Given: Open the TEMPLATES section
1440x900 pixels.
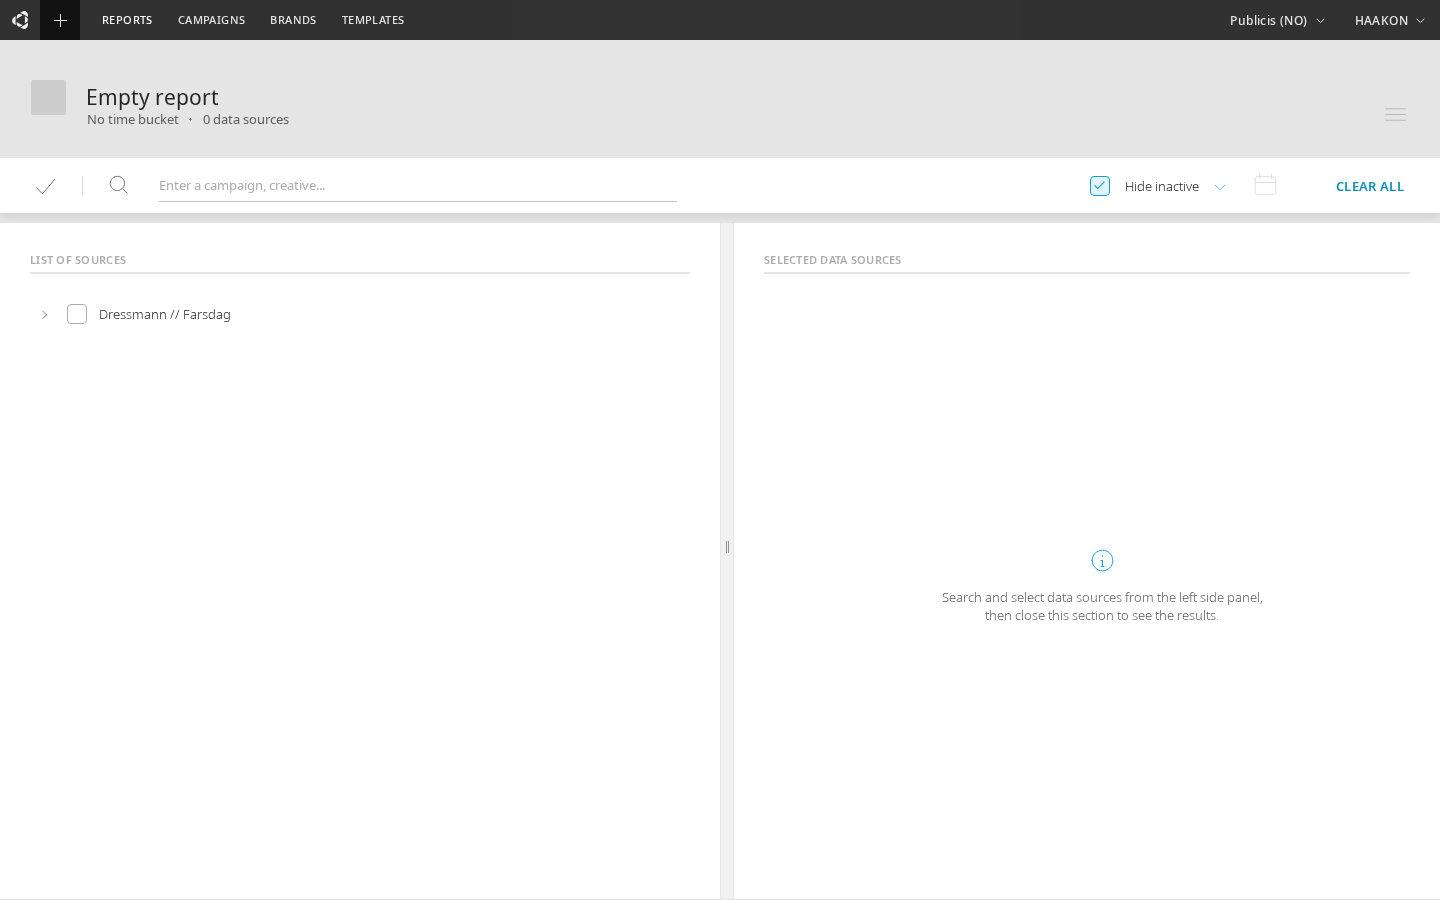Looking at the screenshot, I should 373,20.
